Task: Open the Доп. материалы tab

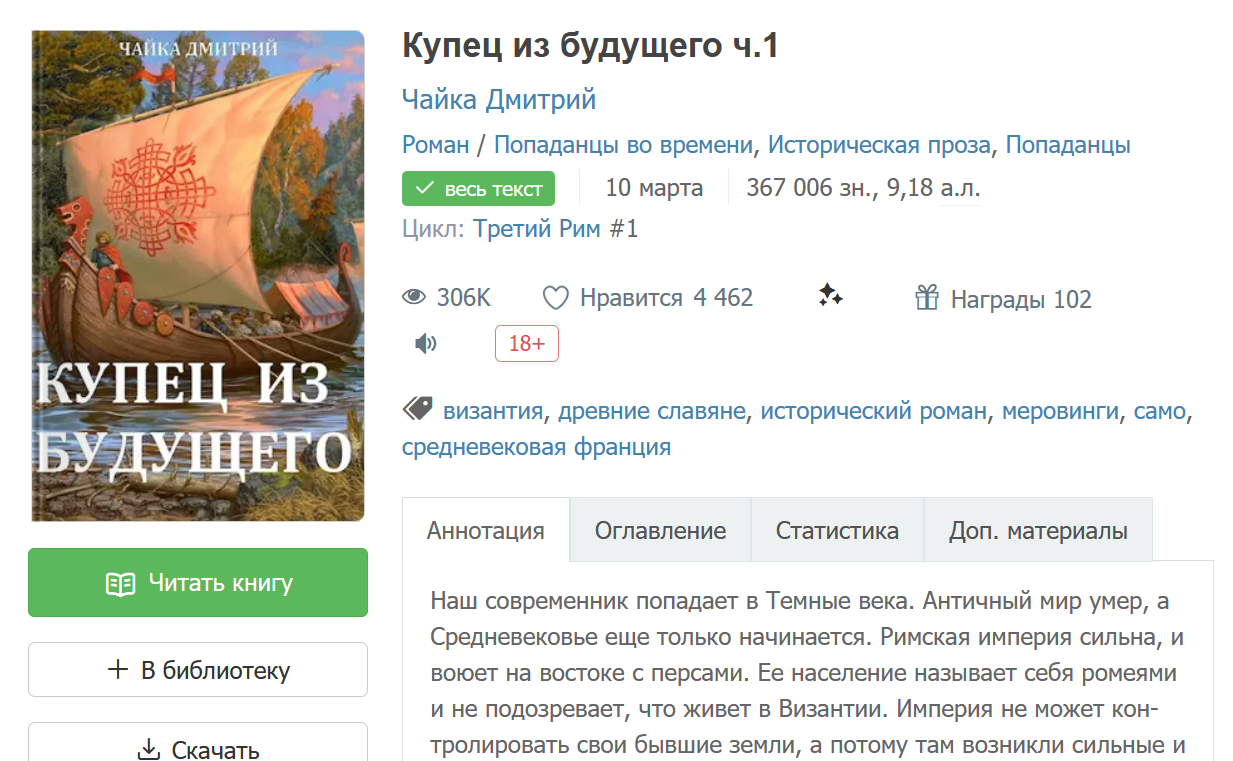Action: point(1038,530)
